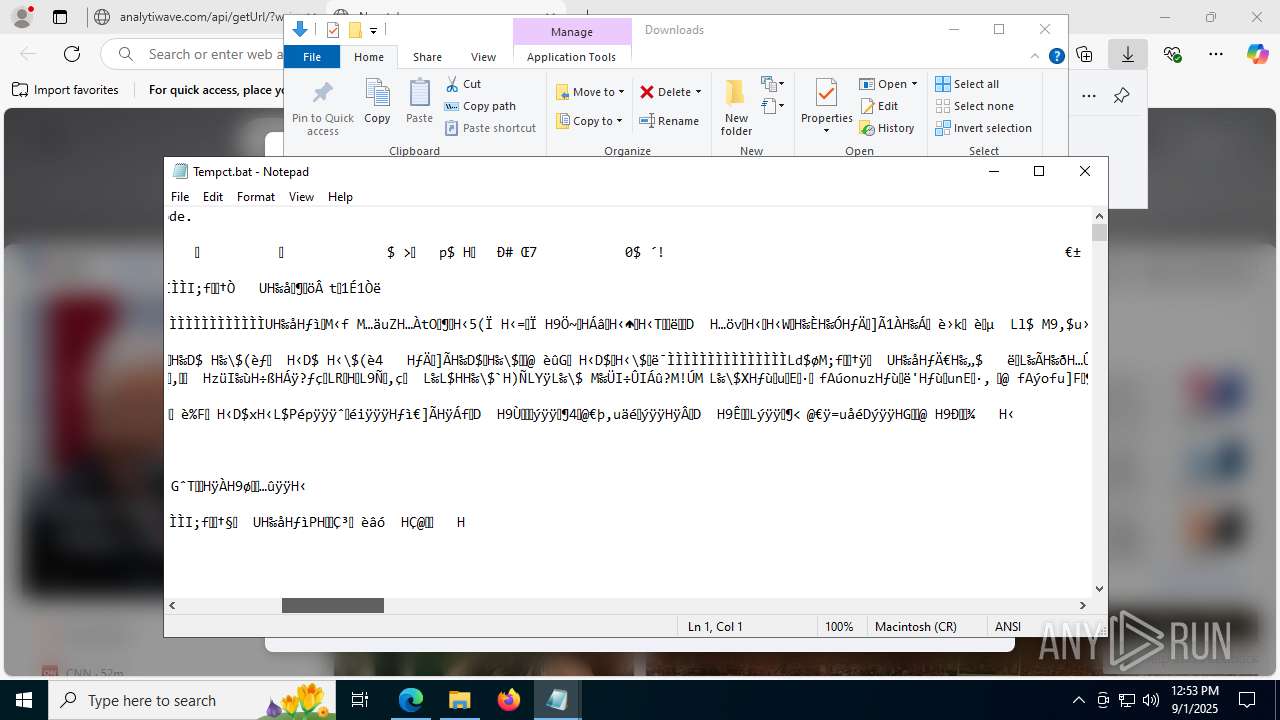Click the Copy icon in Clipboard group
The width and height of the screenshot is (1280, 720).
click(x=377, y=93)
